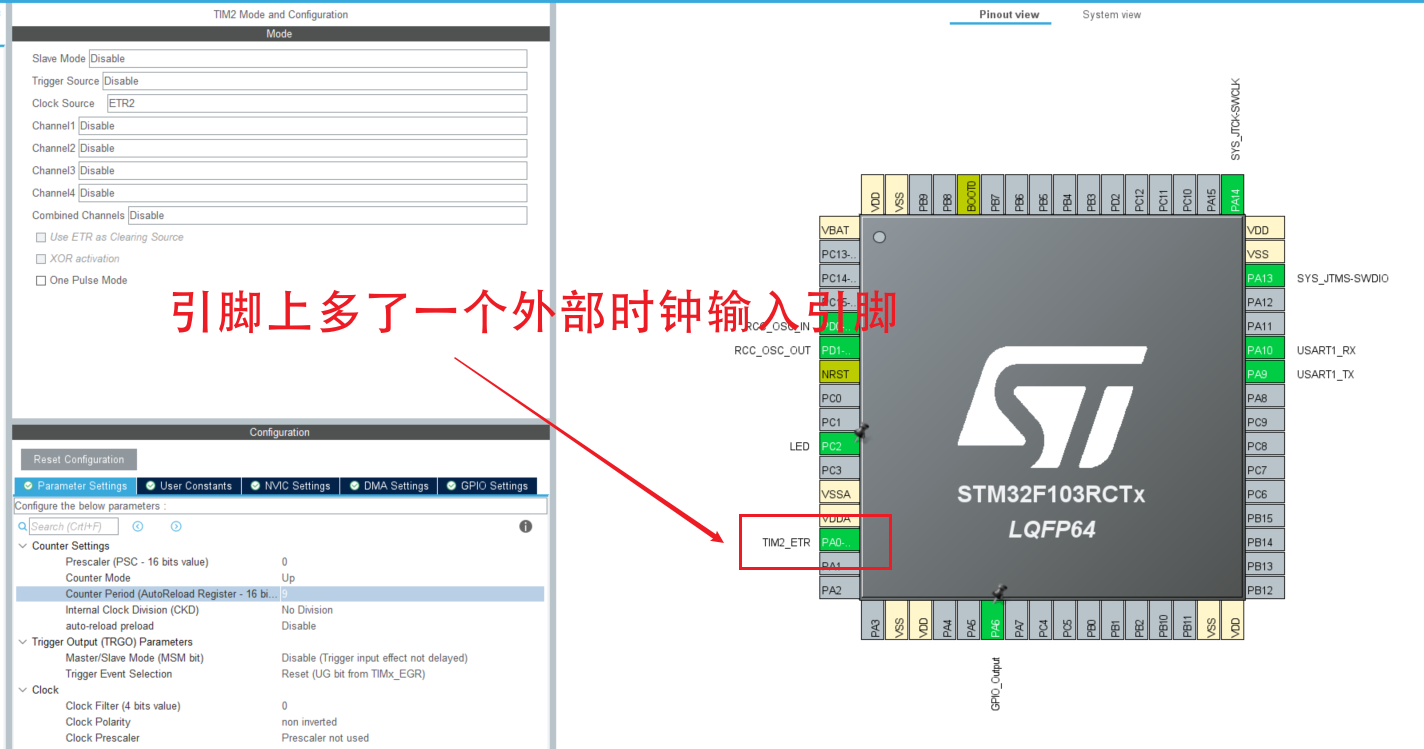Open the Trigger Source dropdown
This screenshot has height=749, width=1424.
pyautogui.click(x=315, y=81)
